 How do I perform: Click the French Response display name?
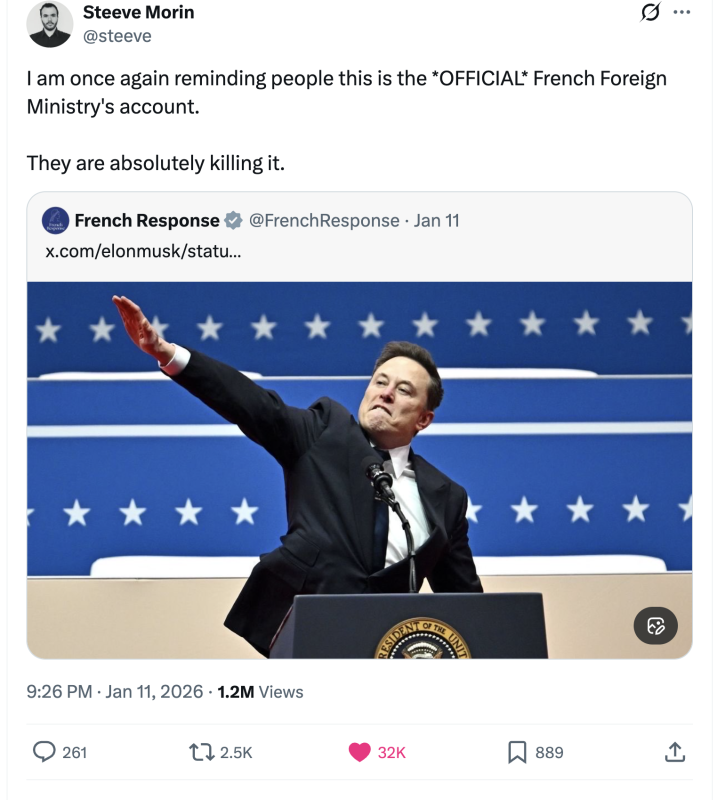147,220
